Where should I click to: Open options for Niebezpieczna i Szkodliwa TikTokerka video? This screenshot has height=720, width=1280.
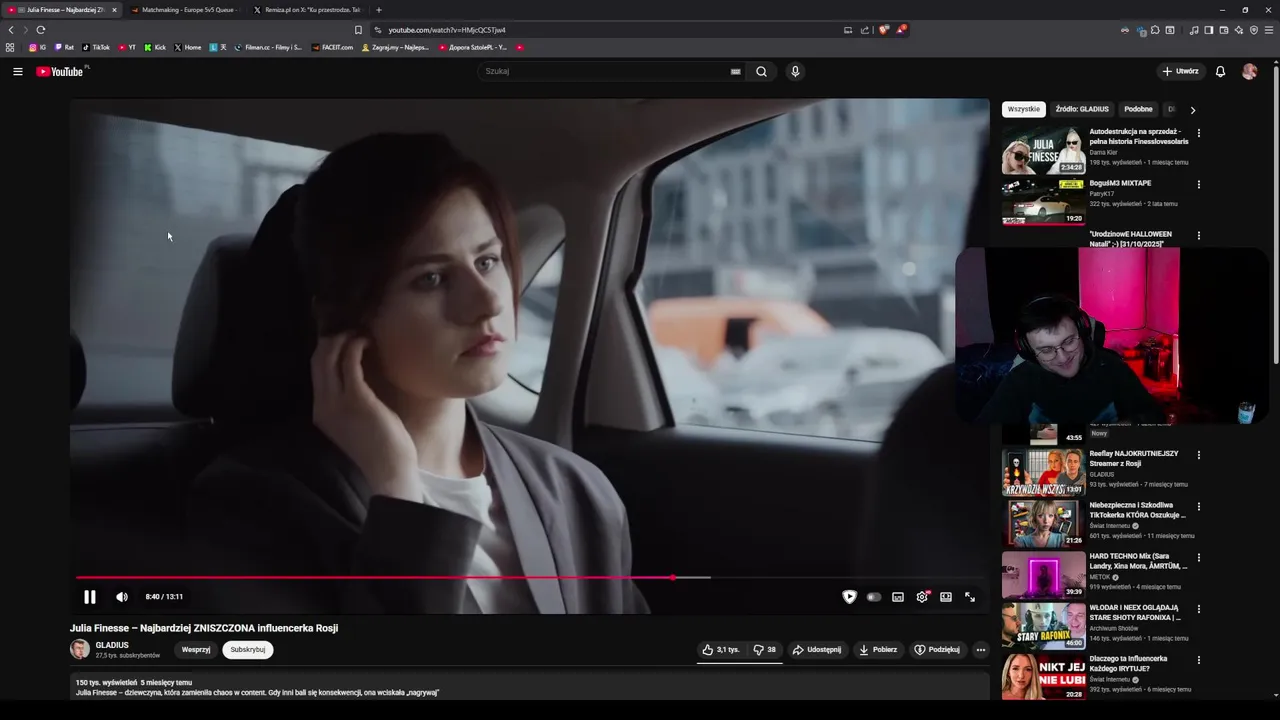pos(1199,507)
